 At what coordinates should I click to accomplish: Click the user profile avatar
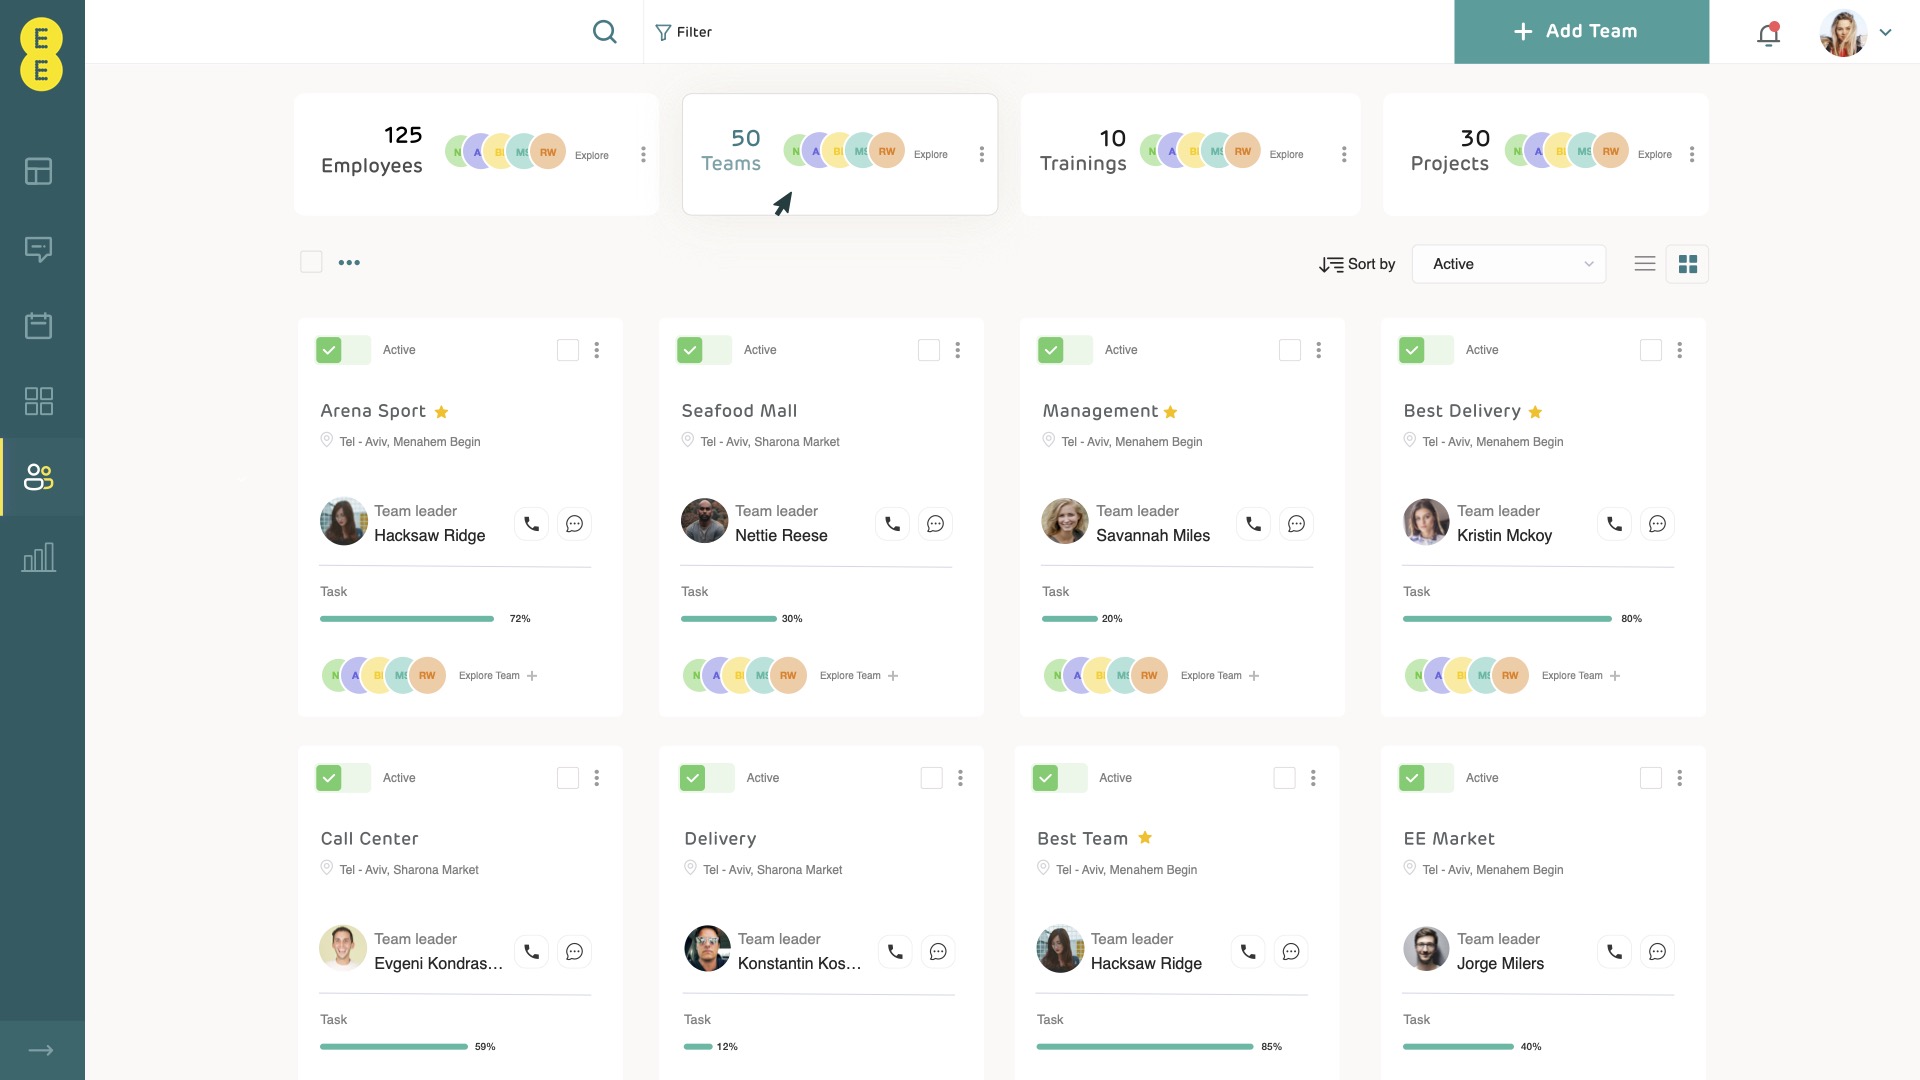coord(1843,33)
